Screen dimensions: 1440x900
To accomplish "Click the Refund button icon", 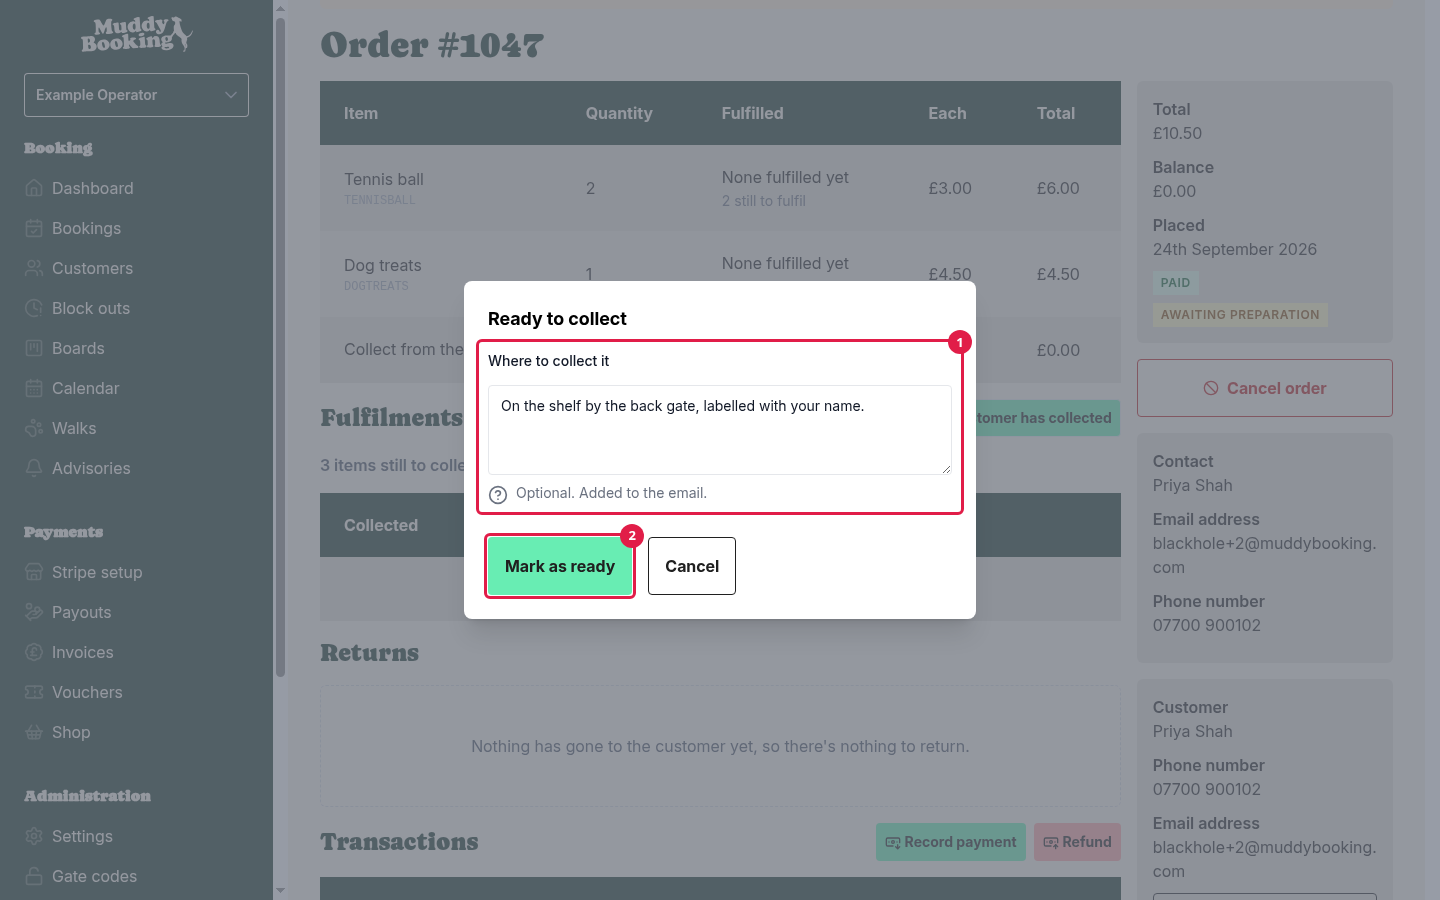I will pyautogui.click(x=1050, y=842).
